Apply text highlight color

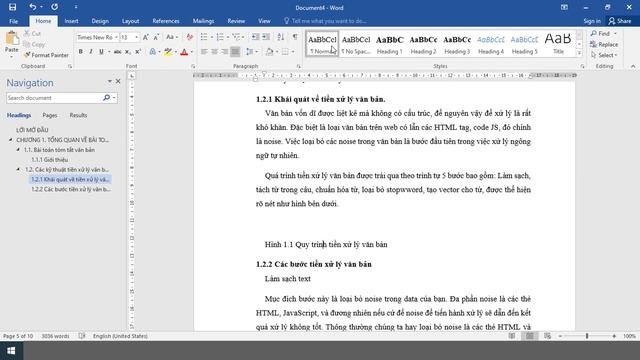(x=168, y=52)
